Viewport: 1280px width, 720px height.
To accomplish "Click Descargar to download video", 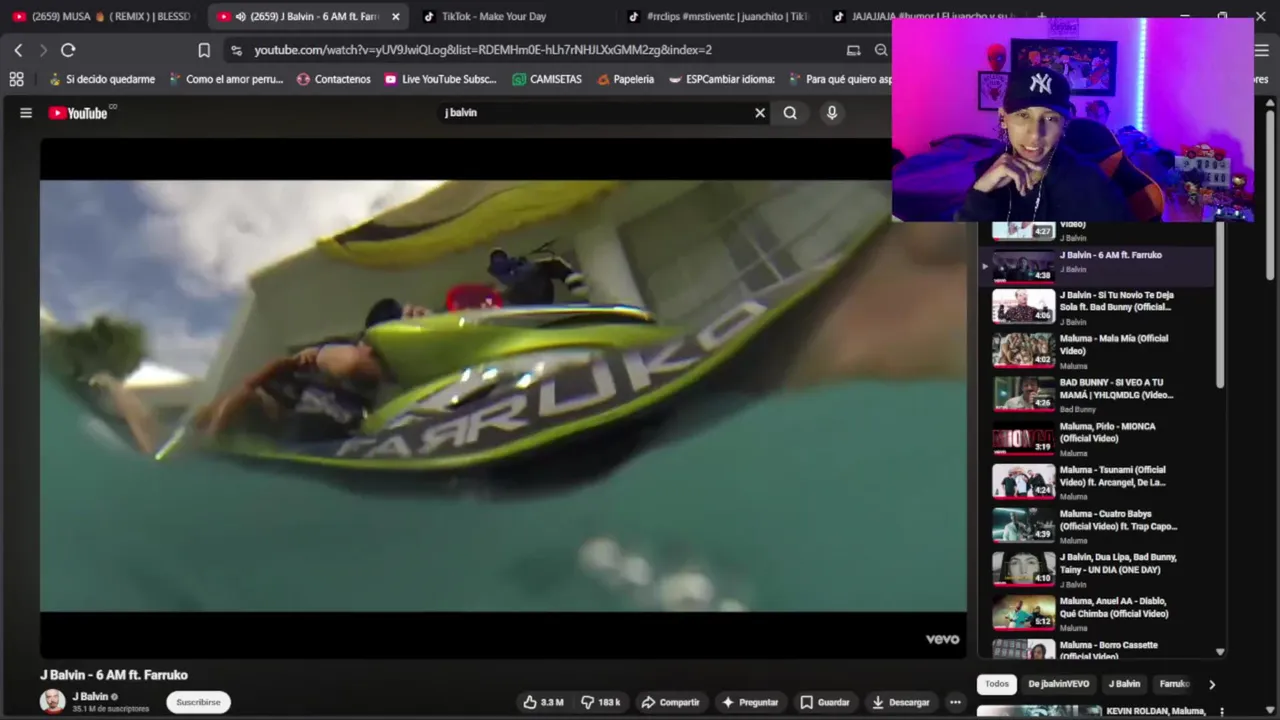I will [x=900, y=702].
